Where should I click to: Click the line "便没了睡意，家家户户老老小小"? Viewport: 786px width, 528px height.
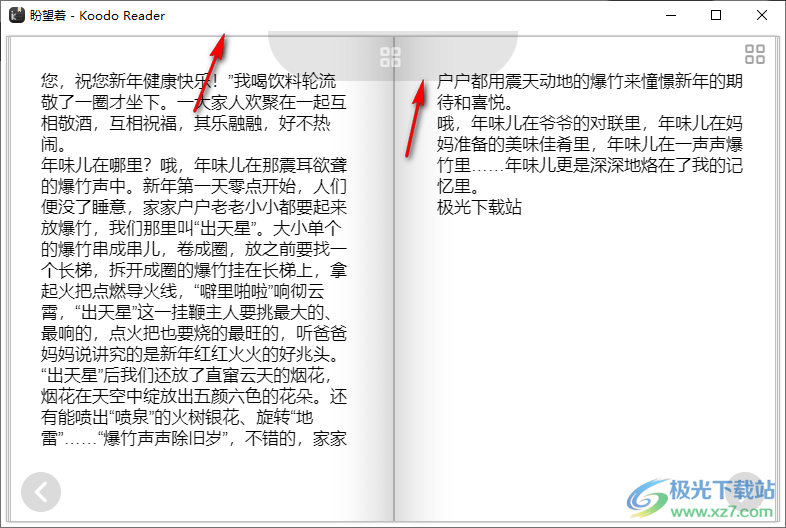tap(193, 207)
